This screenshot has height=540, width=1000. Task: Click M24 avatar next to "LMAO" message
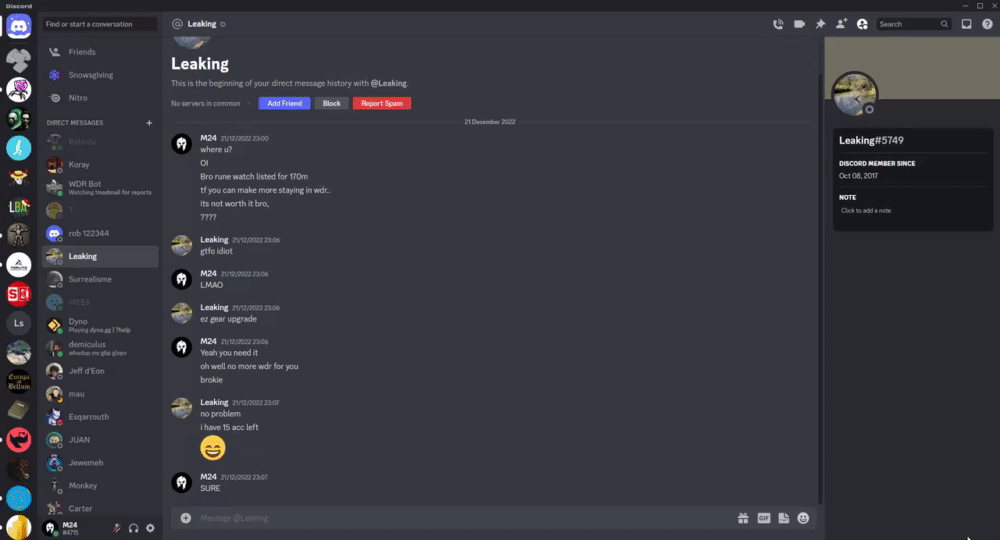pyautogui.click(x=182, y=279)
